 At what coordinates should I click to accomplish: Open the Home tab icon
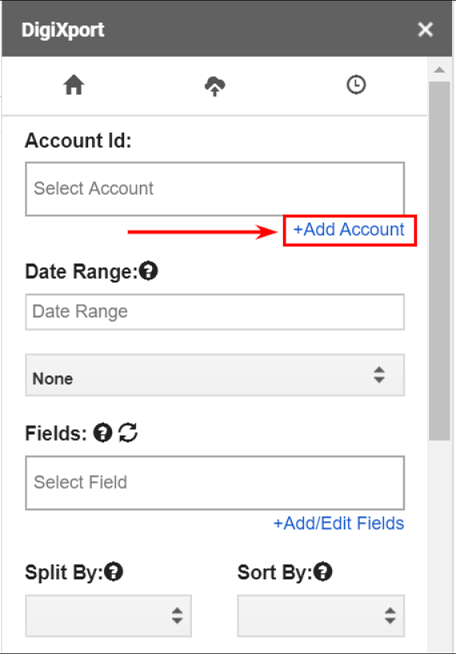[x=74, y=85]
